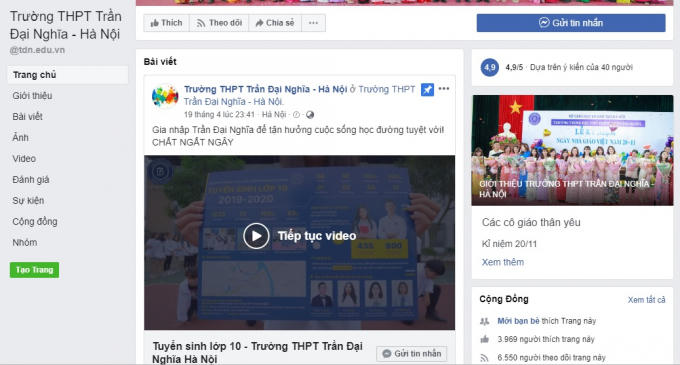Click the 4,9/5 rating text
680x365 pixels.
click(514, 68)
